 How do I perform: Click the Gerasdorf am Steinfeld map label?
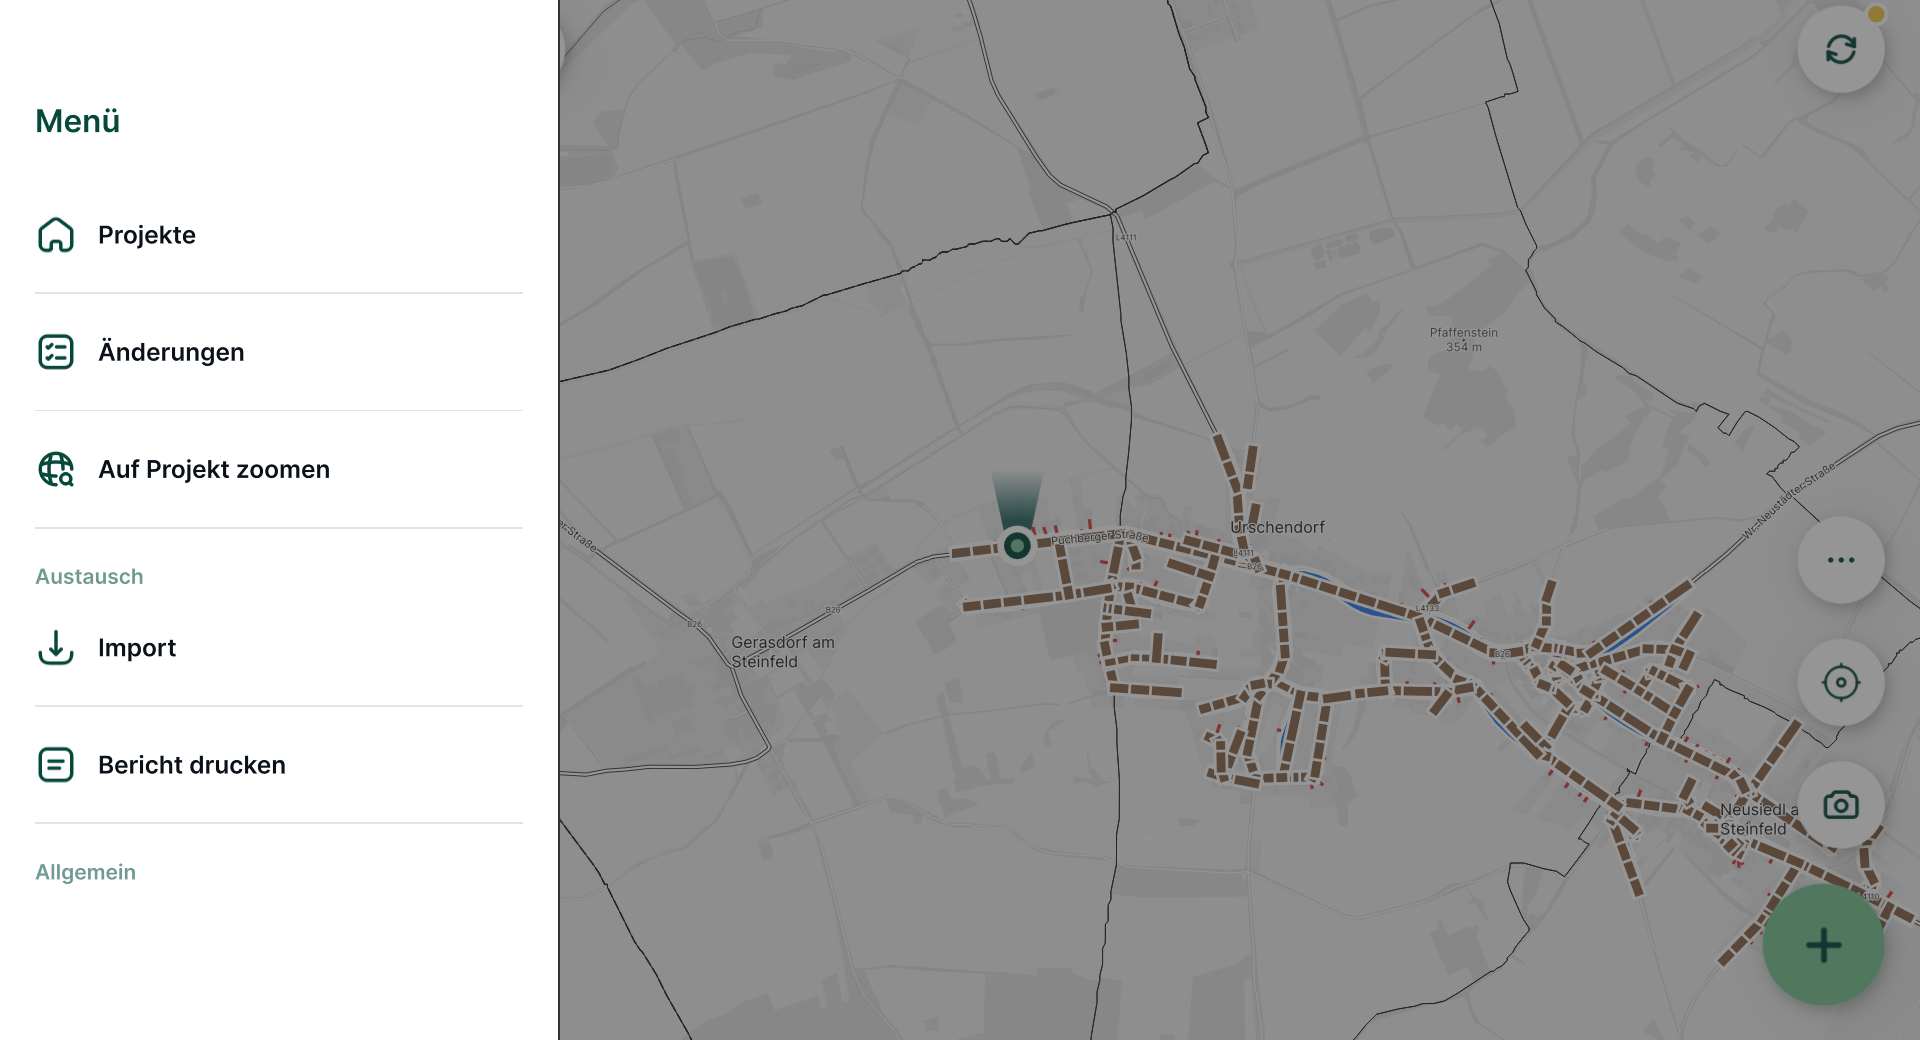click(x=782, y=652)
